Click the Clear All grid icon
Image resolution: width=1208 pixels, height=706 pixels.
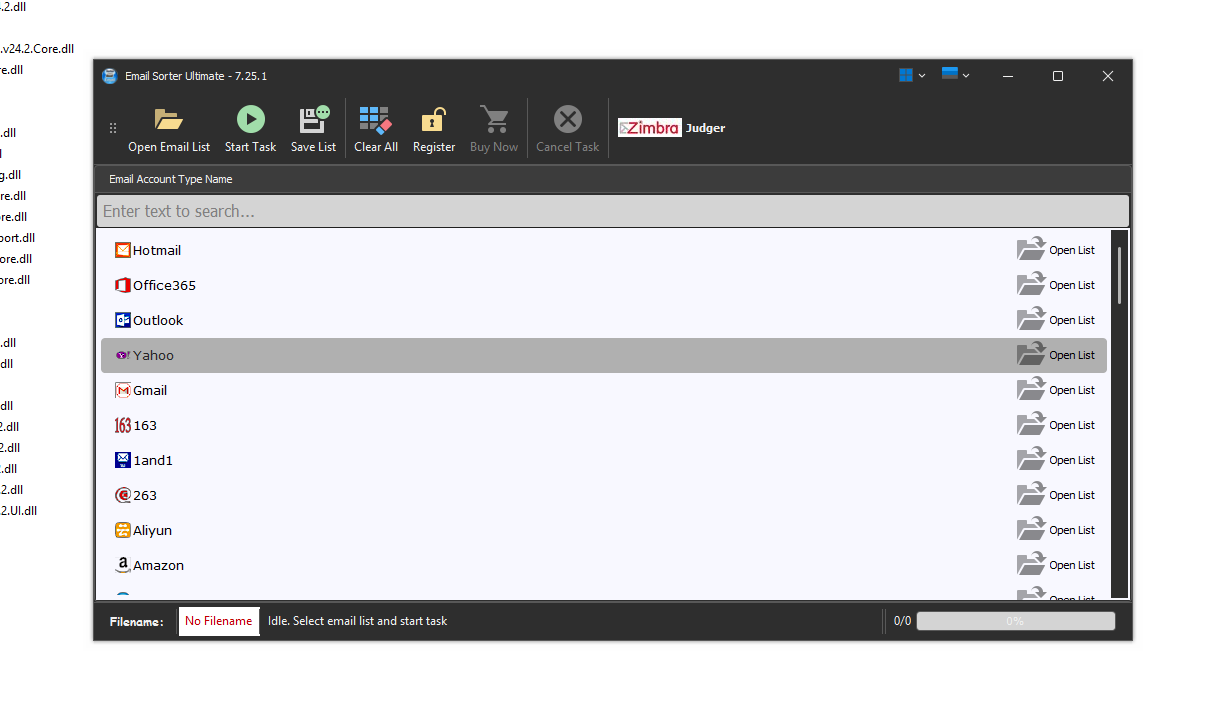375,120
